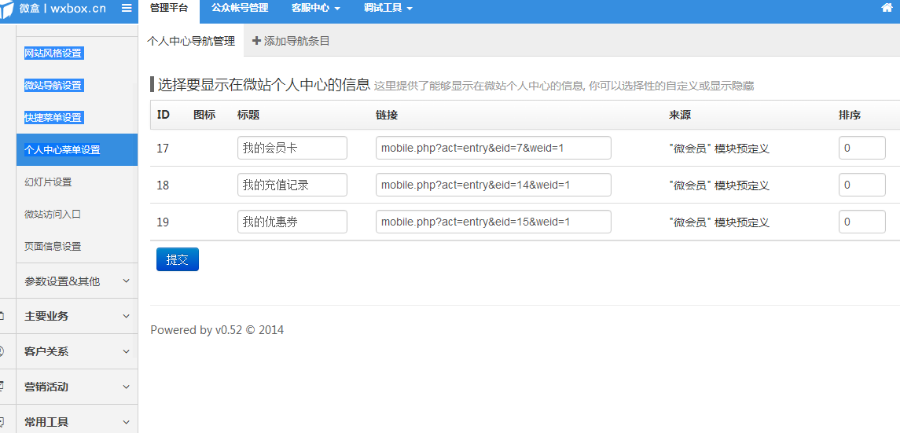
Task: Click the 微盒 | wxbox.cn brand text
Action: click(x=63, y=9)
